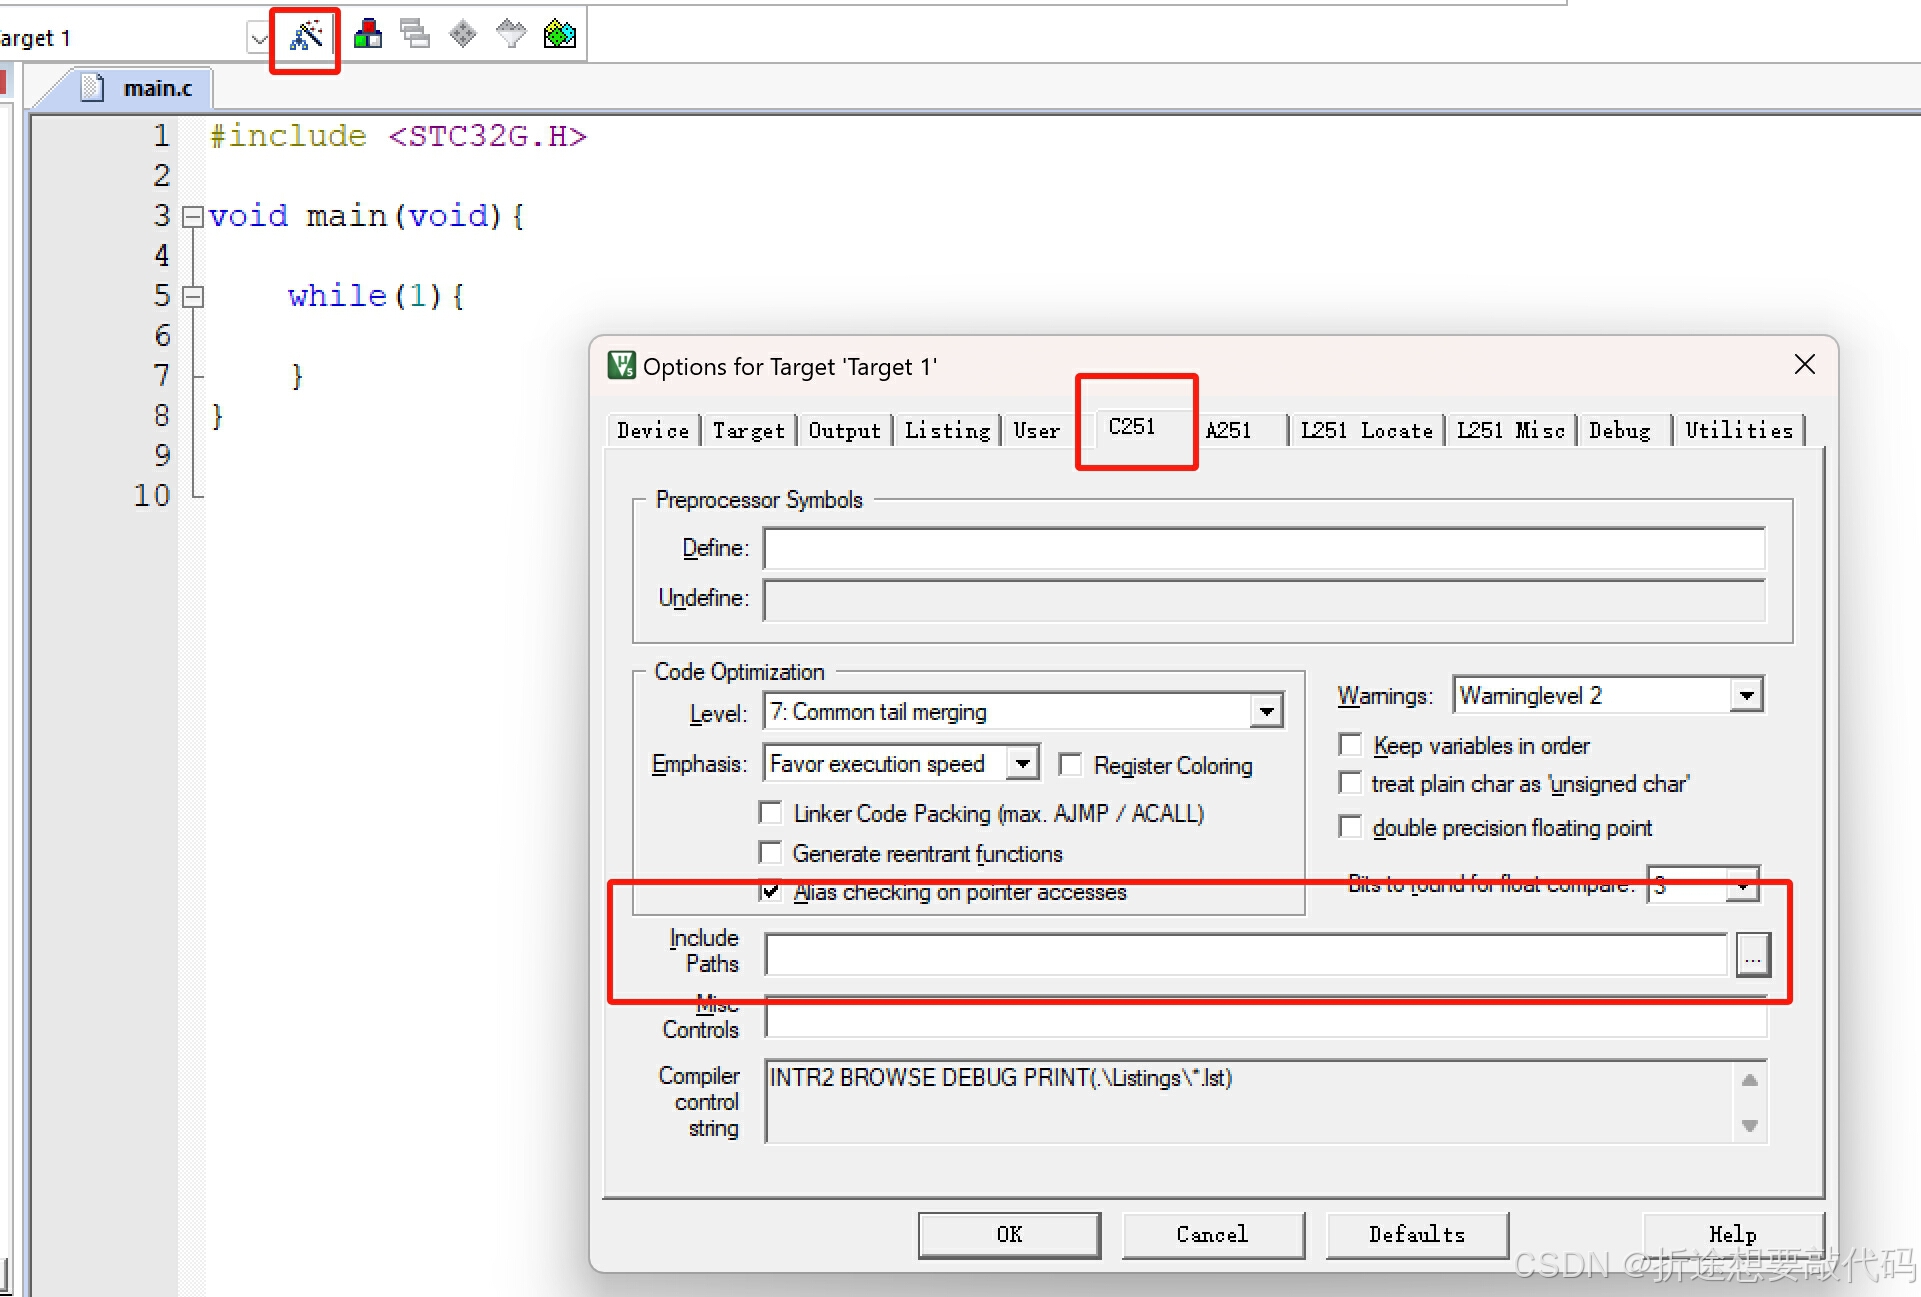The width and height of the screenshot is (1921, 1297).
Task: Click Manage Run-Time Environment diamond icon
Action: pos(462,34)
